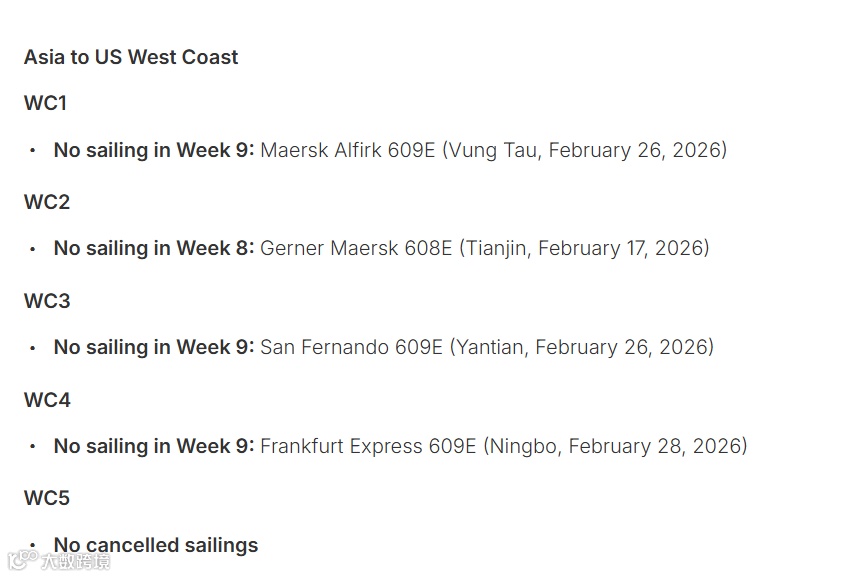
Task: Click the '(Tianjin, February 17, 2026)' text
Action: [585, 248]
